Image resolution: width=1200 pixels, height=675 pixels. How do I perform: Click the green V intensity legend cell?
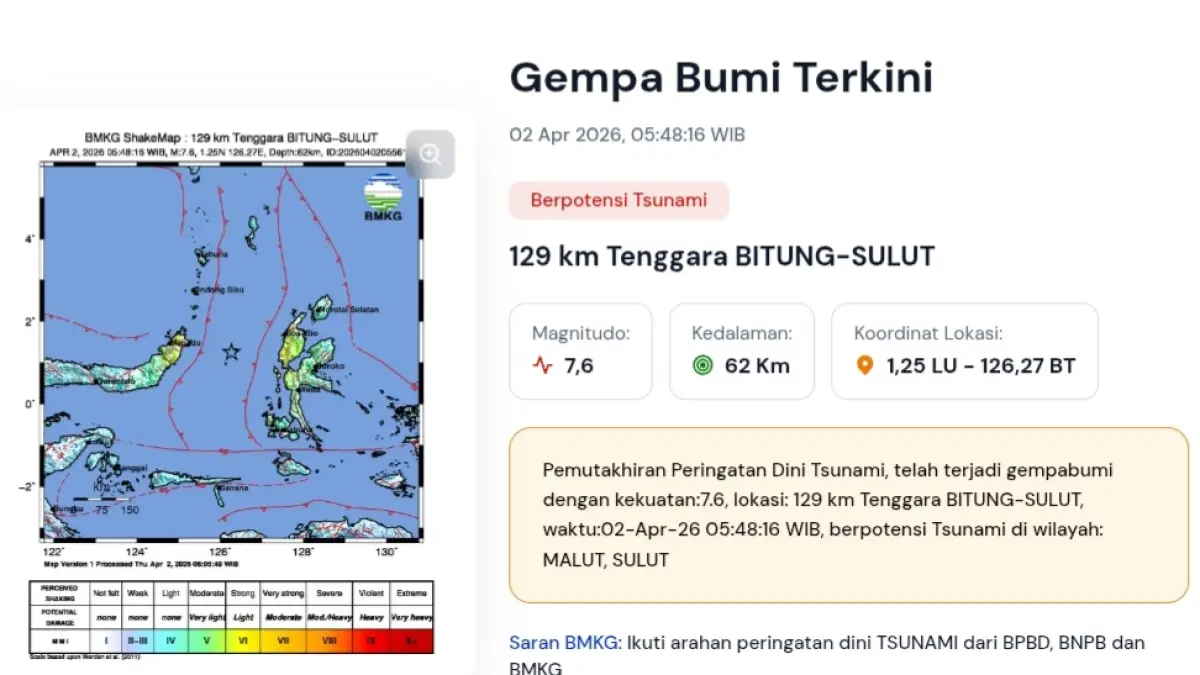(x=207, y=642)
